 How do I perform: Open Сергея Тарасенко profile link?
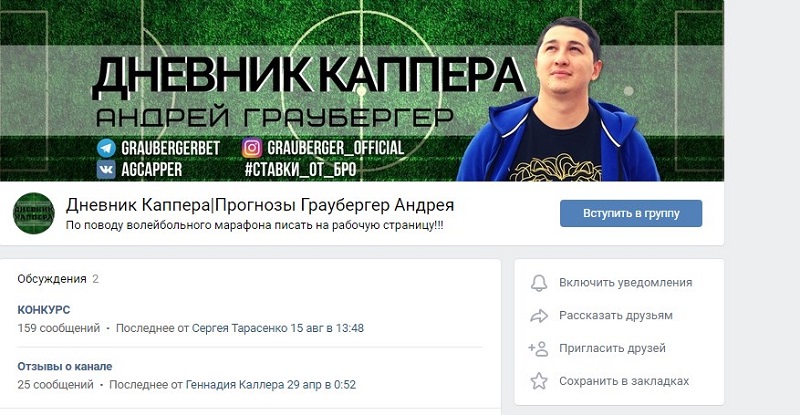click(240, 328)
